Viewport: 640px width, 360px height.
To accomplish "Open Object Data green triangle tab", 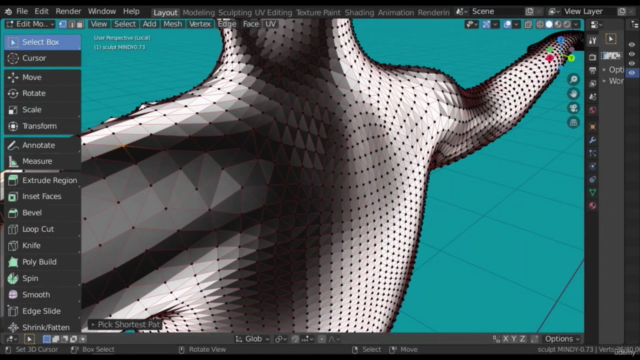I will click(593, 192).
